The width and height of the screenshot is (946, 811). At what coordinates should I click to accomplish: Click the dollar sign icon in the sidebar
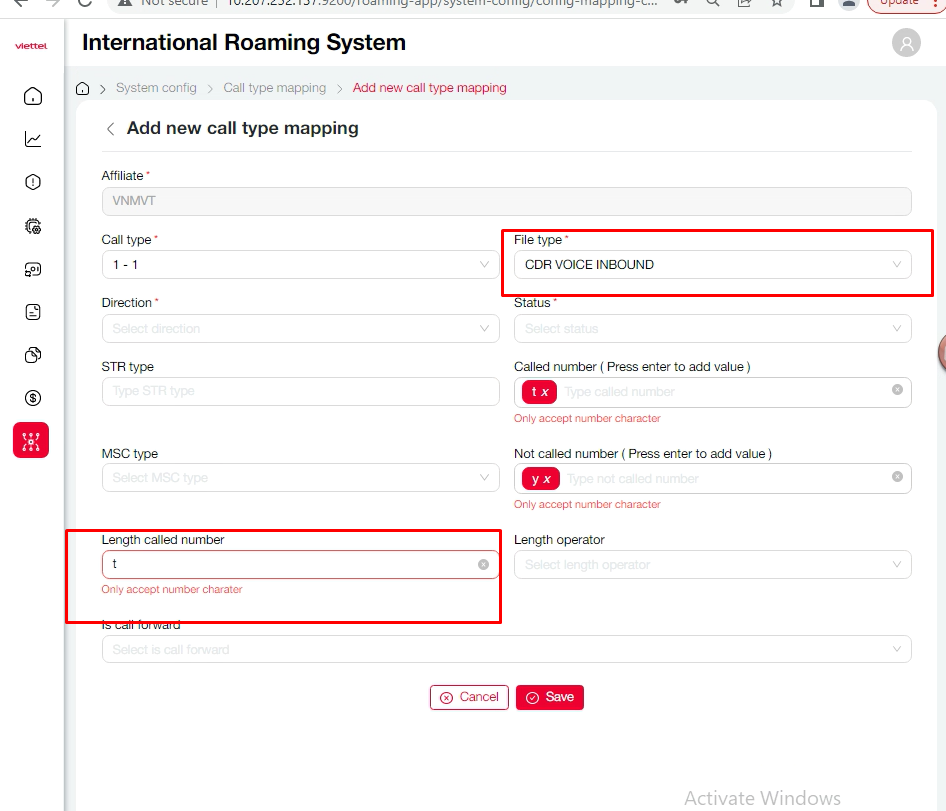[33, 398]
